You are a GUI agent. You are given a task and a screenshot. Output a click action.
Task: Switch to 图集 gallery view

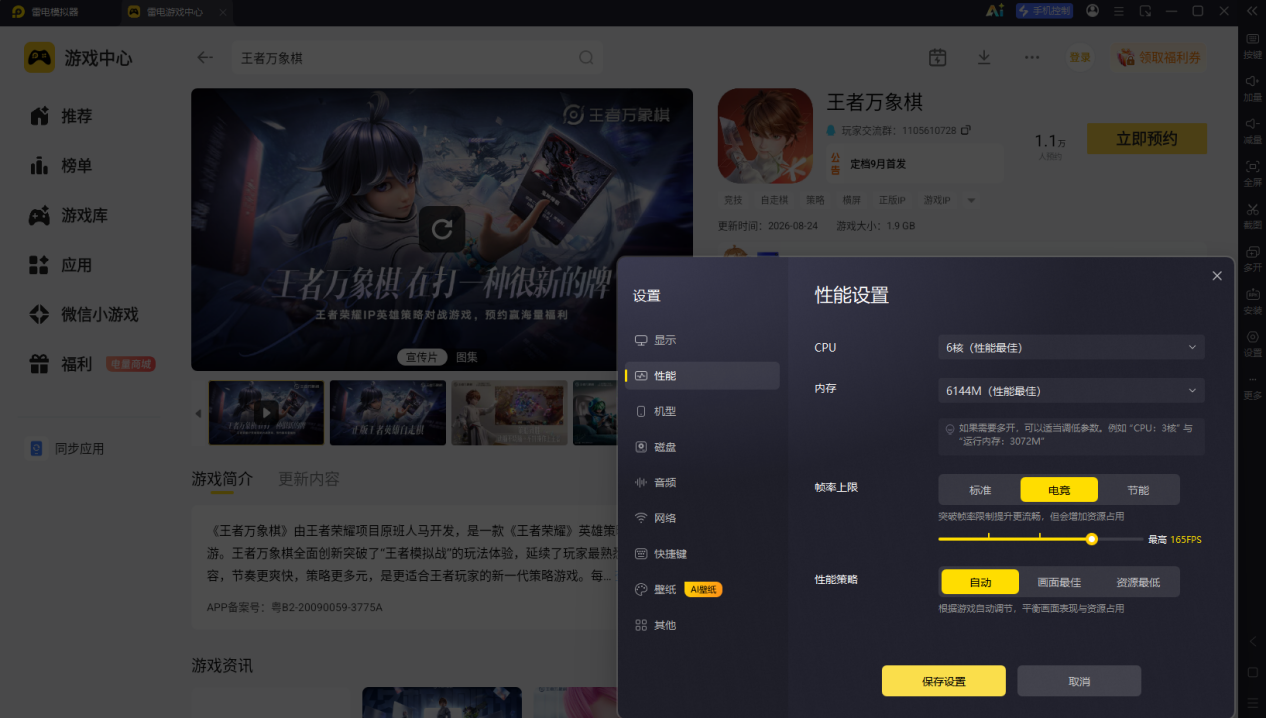click(467, 357)
